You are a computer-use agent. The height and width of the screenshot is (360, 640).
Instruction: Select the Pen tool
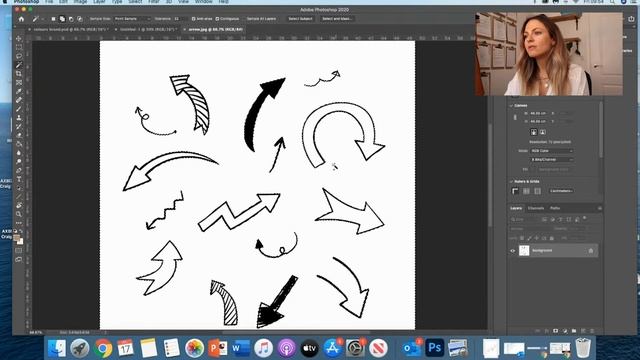pos(19,170)
